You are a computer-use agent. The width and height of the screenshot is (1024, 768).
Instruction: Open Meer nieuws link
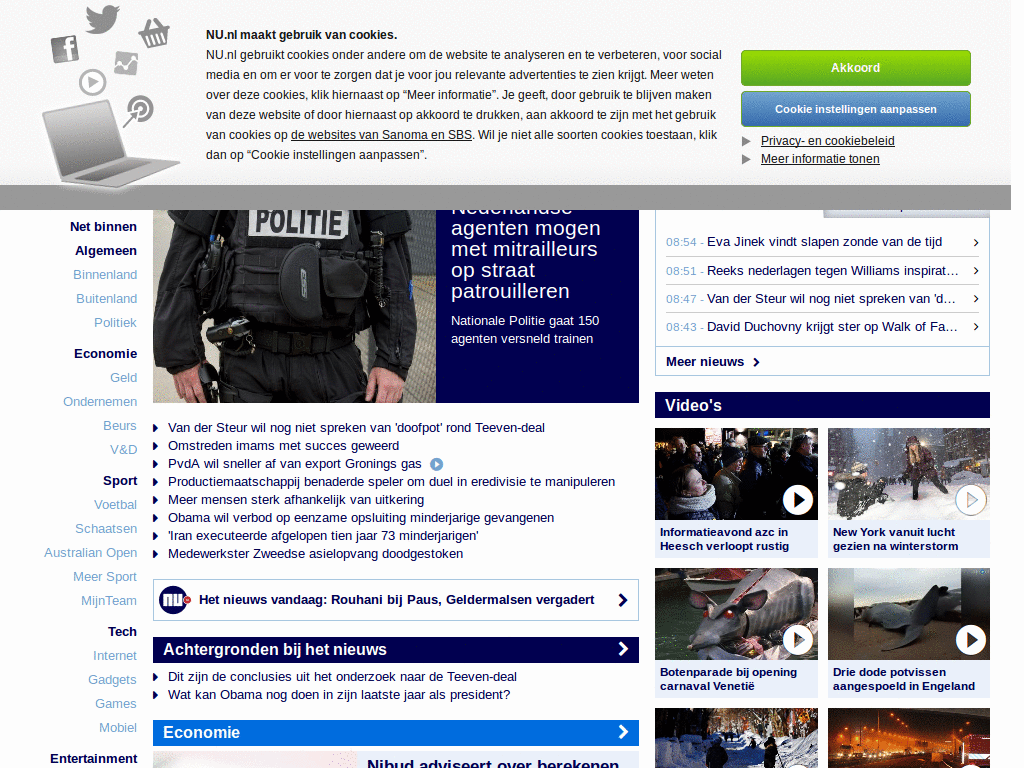[712, 362]
